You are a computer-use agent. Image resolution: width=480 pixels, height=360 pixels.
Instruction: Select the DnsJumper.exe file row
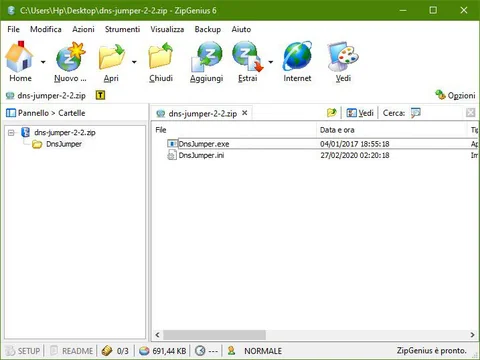(322, 144)
